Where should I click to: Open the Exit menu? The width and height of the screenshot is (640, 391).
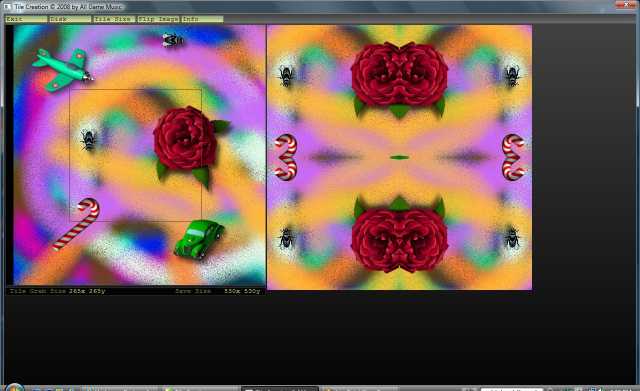pos(26,19)
